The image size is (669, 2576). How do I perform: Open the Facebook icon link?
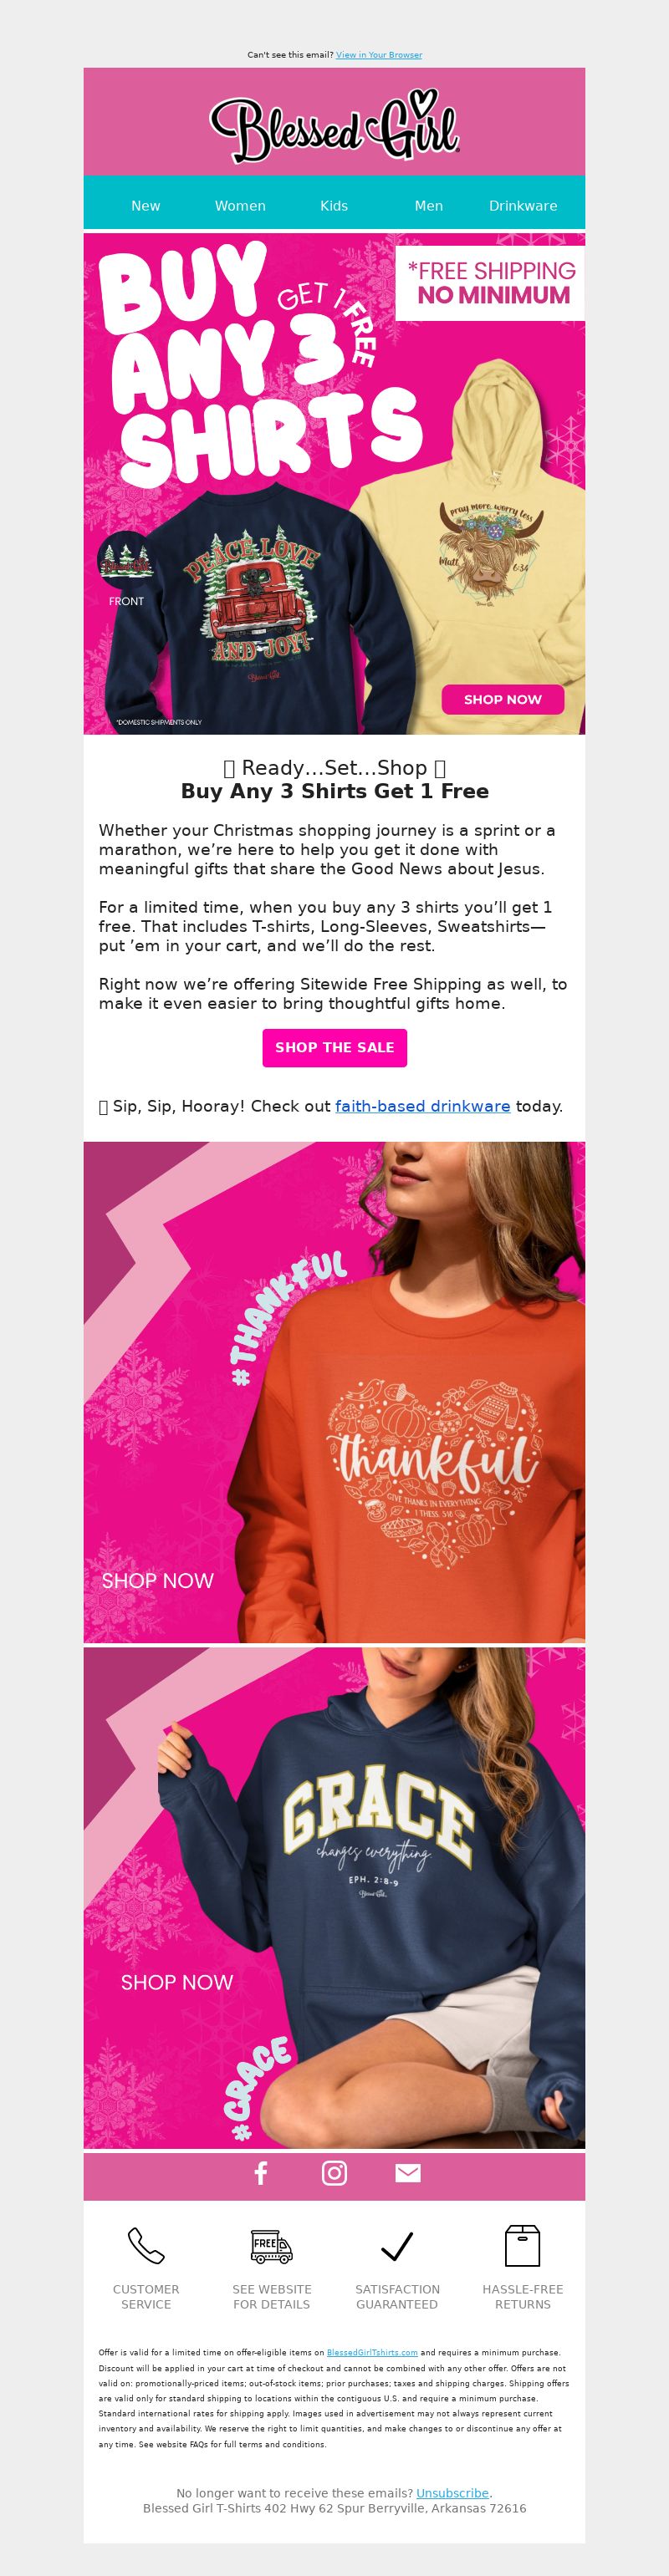[x=261, y=2173]
